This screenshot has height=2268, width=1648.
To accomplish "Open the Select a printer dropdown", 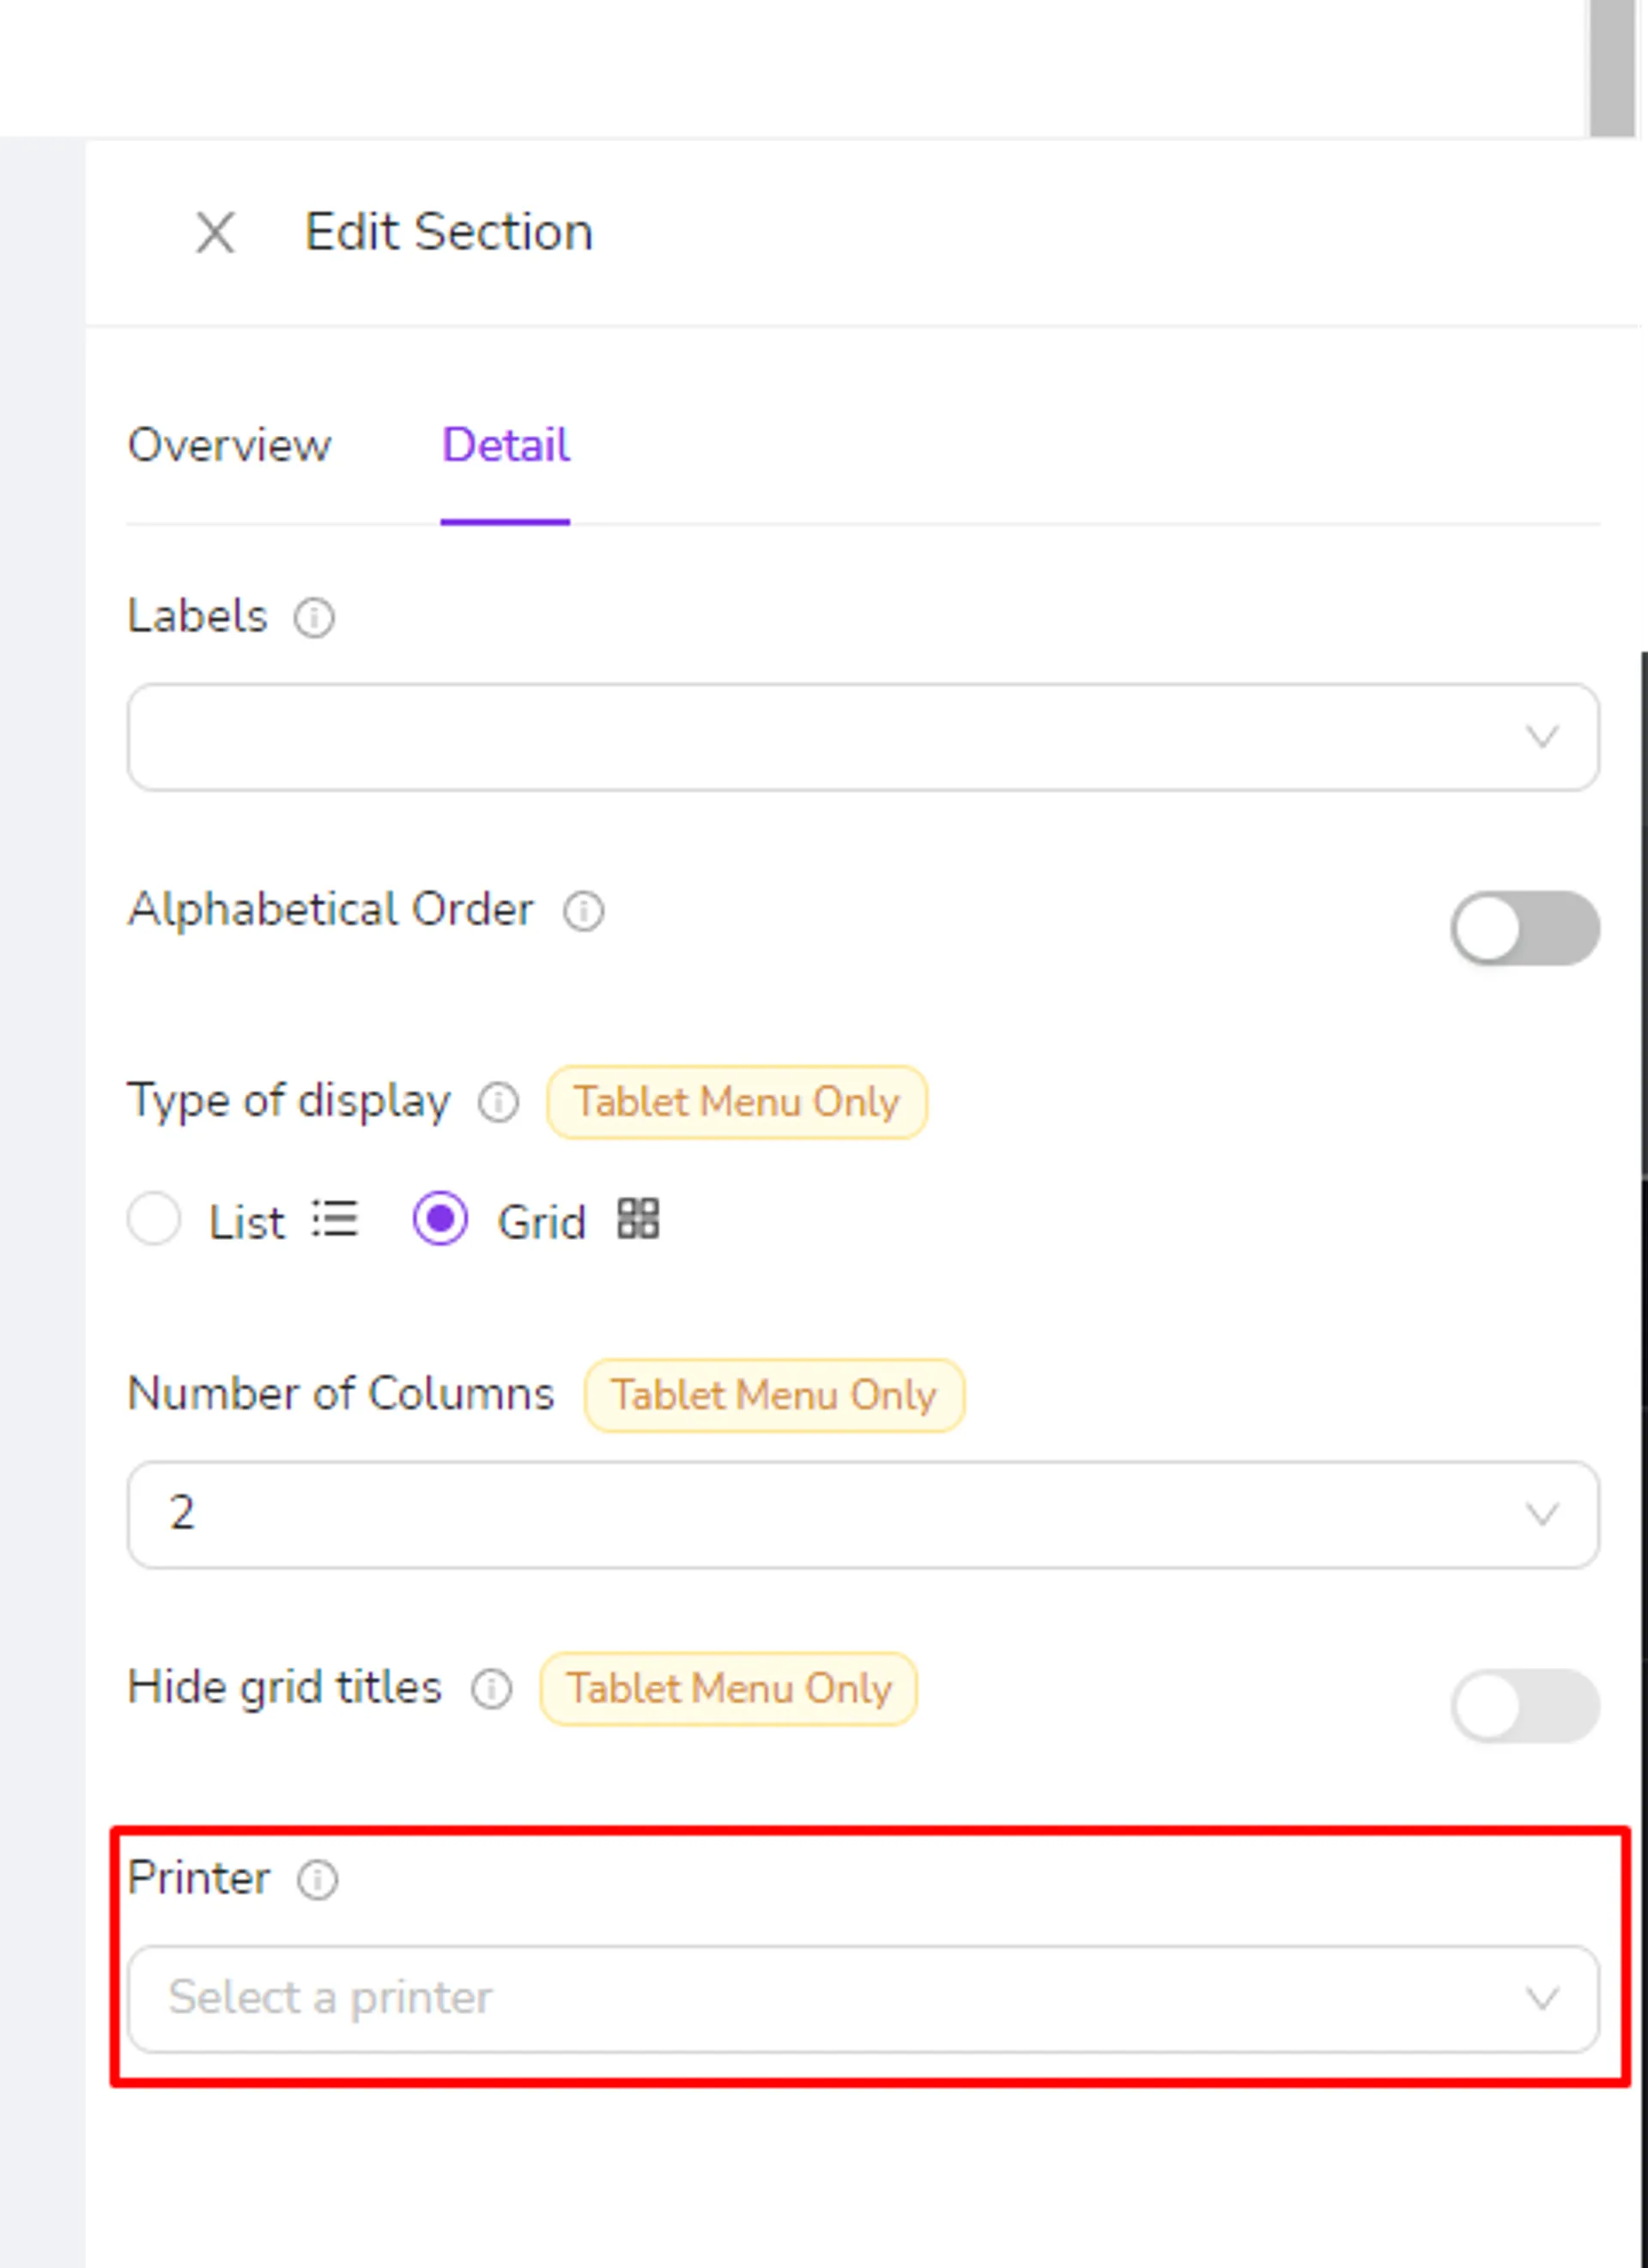I will coord(863,1999).
